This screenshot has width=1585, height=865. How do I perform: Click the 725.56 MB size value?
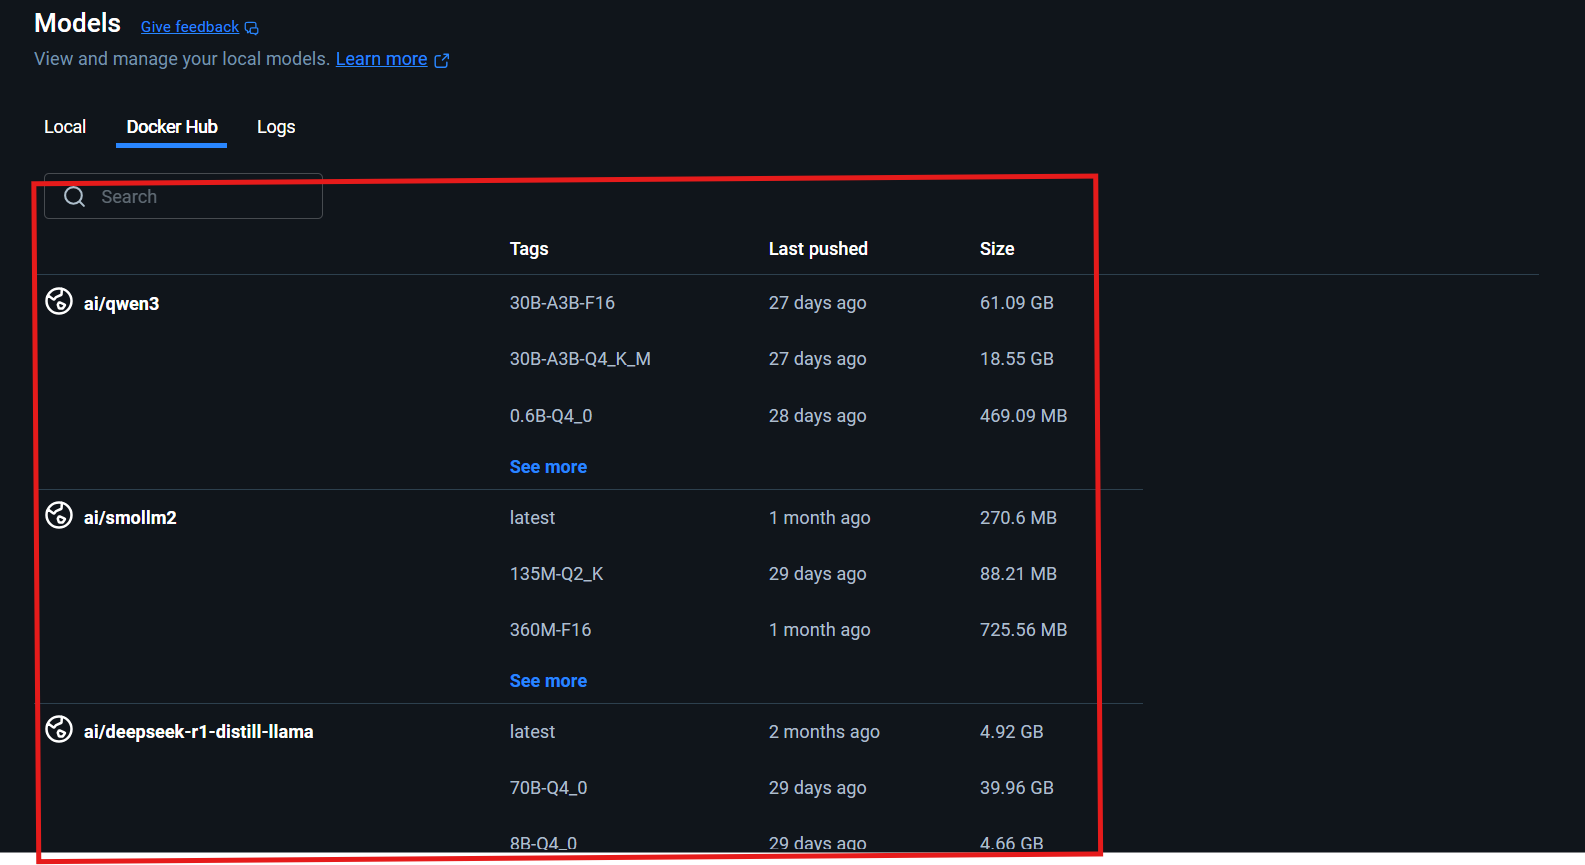1023,630
